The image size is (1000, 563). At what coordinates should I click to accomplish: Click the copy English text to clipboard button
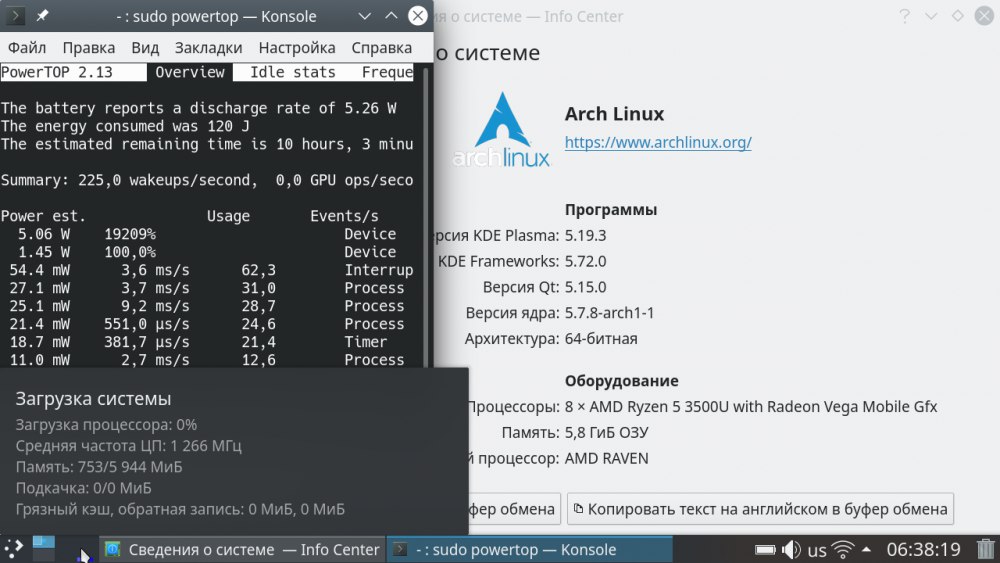coord(760,509)
